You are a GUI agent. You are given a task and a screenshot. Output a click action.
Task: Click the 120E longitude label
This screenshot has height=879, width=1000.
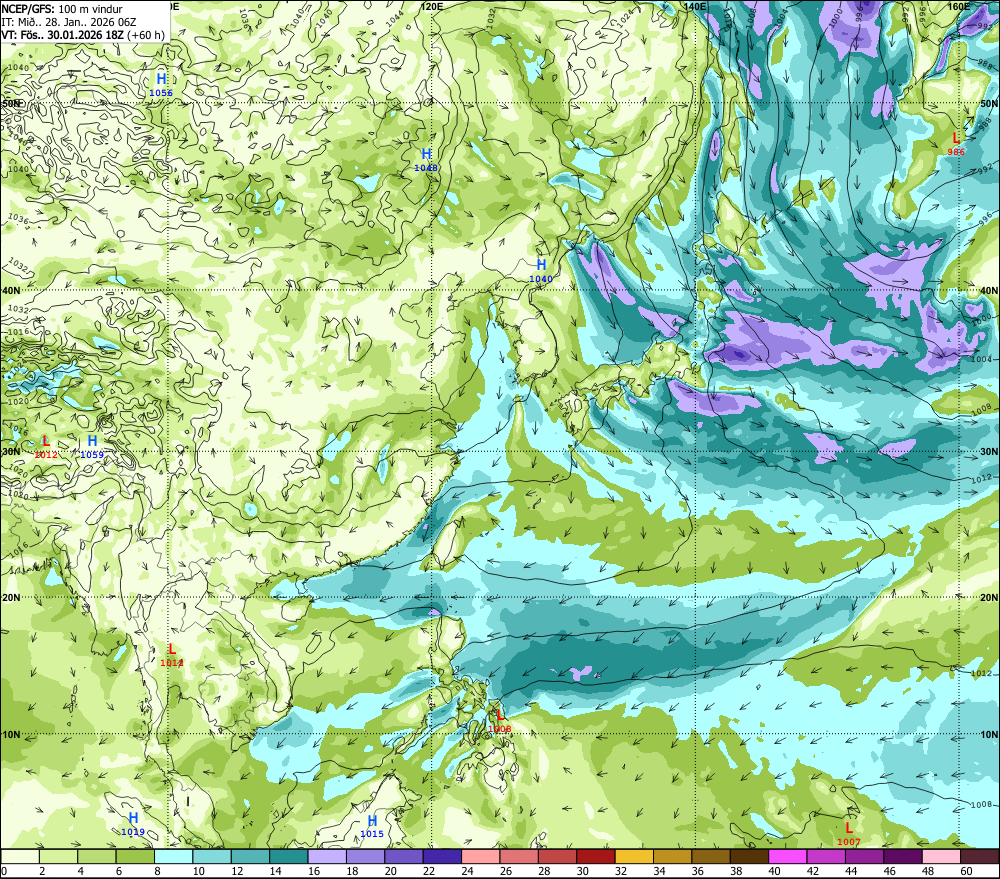432,6
